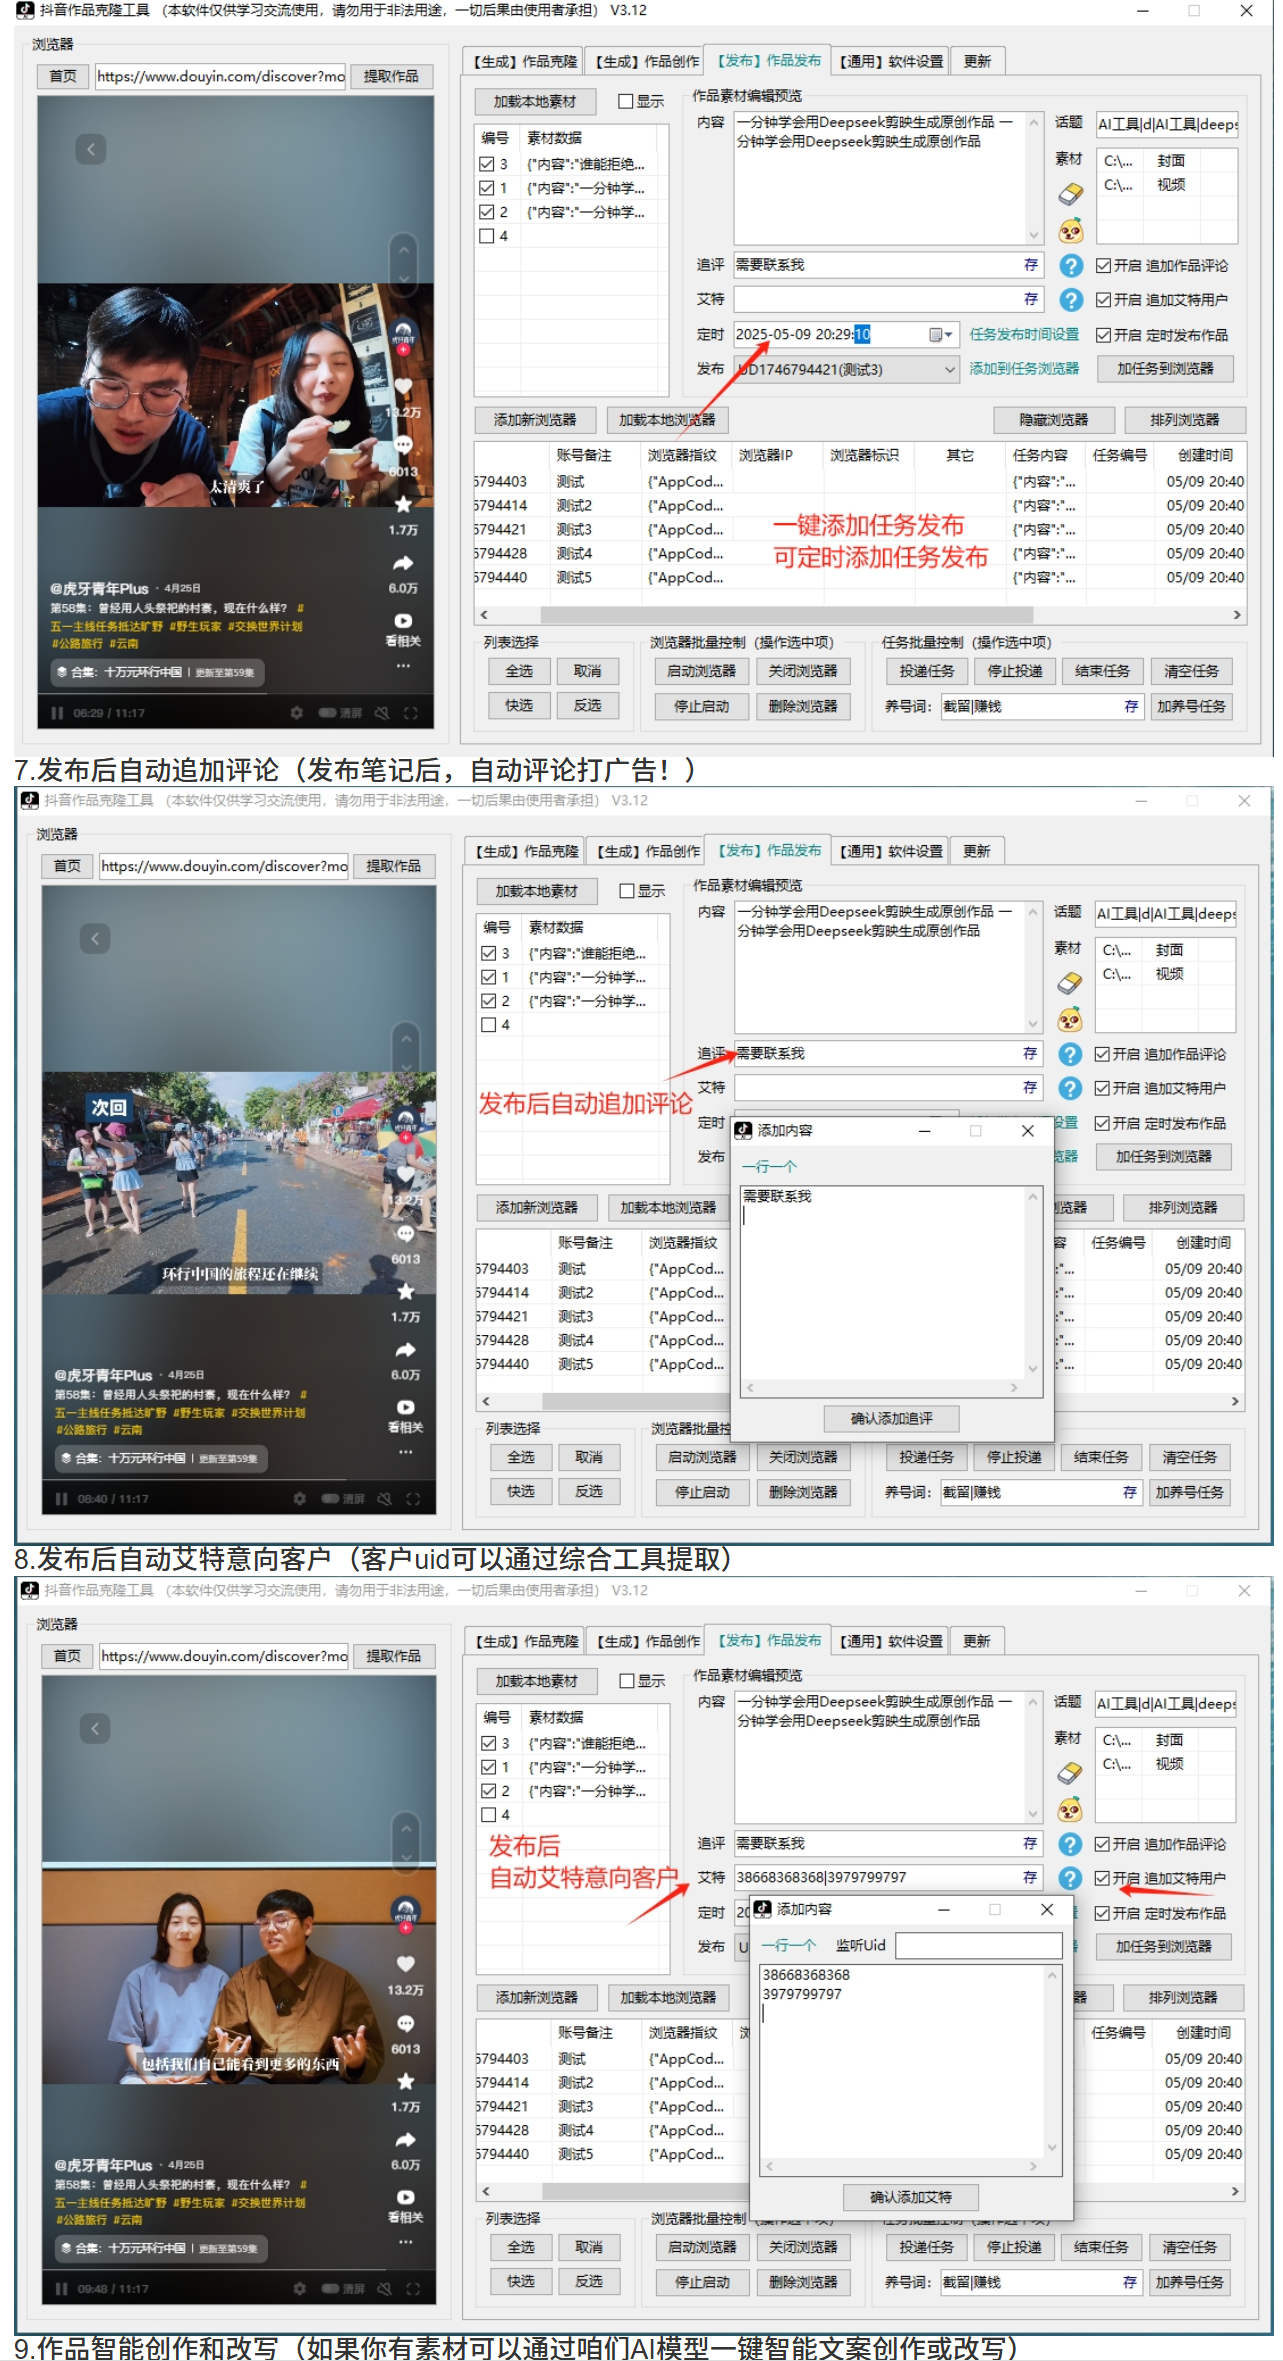The height and width of the screenshot is (2361, 1283).
Task: Click up arrow of 艾特 dialog scrollbar, bottom window
Action: pyautogui.click(x=1052, y=1975)
